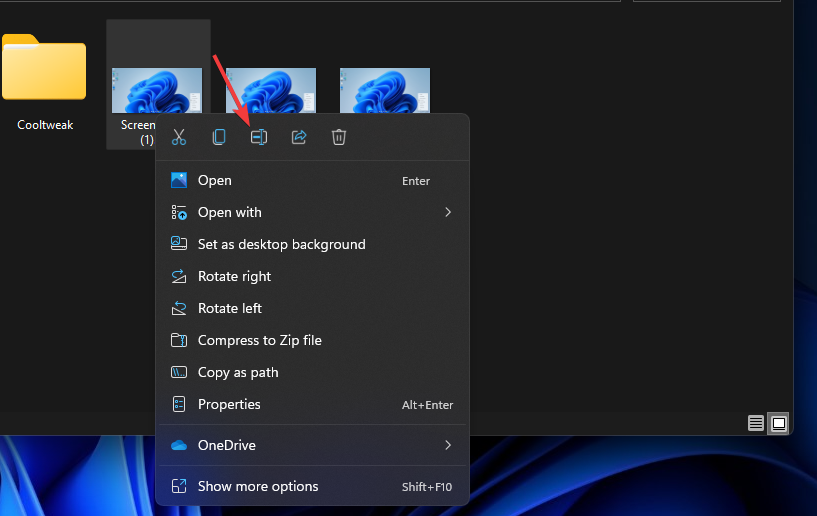Select Rotate right option
Image resolution: width=817 pixels, height=516 pixels.
click(x=234, y=276)
